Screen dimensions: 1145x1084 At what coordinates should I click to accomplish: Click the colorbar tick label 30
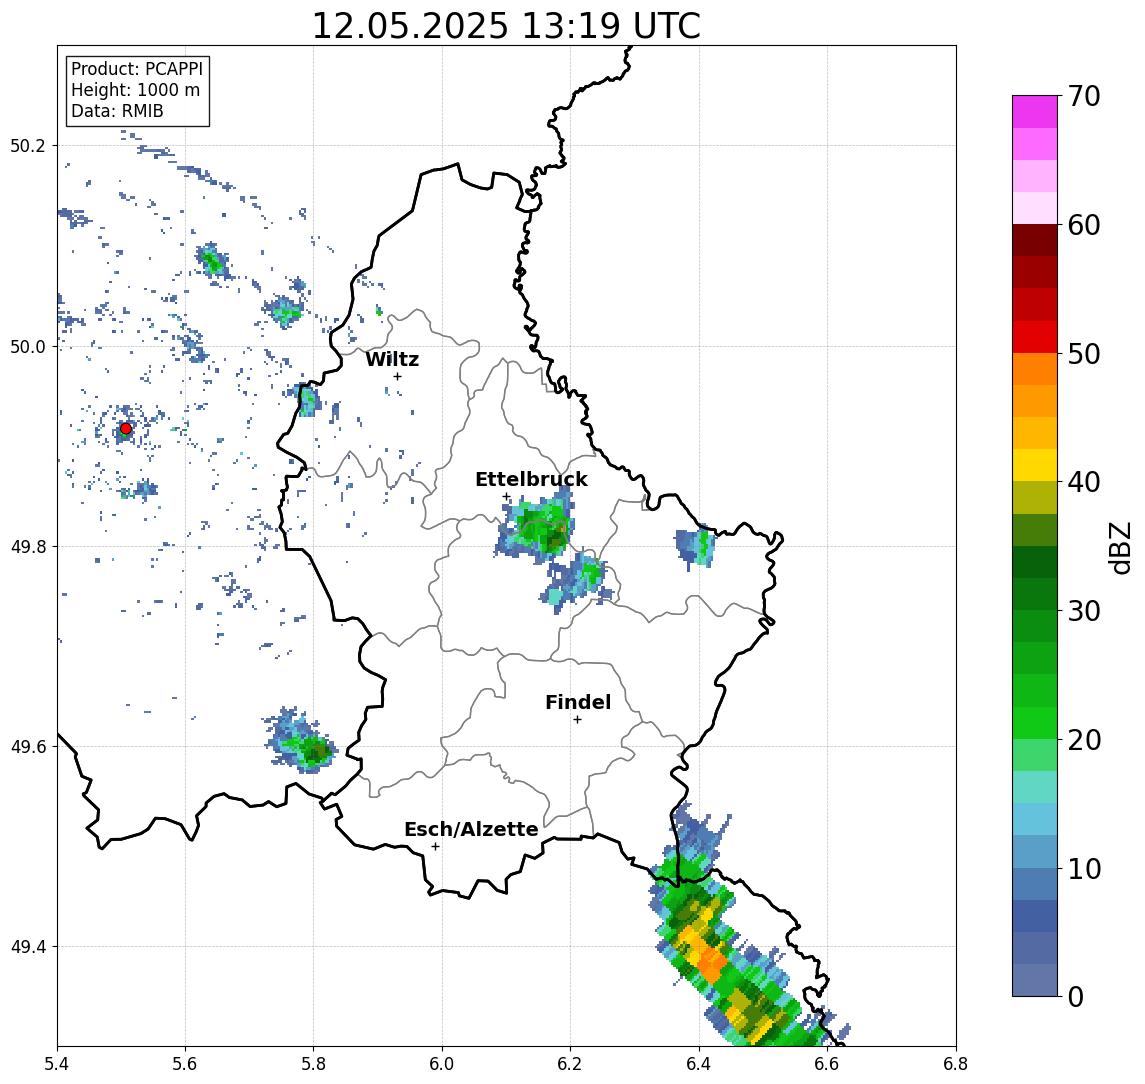pos(1084,611)
